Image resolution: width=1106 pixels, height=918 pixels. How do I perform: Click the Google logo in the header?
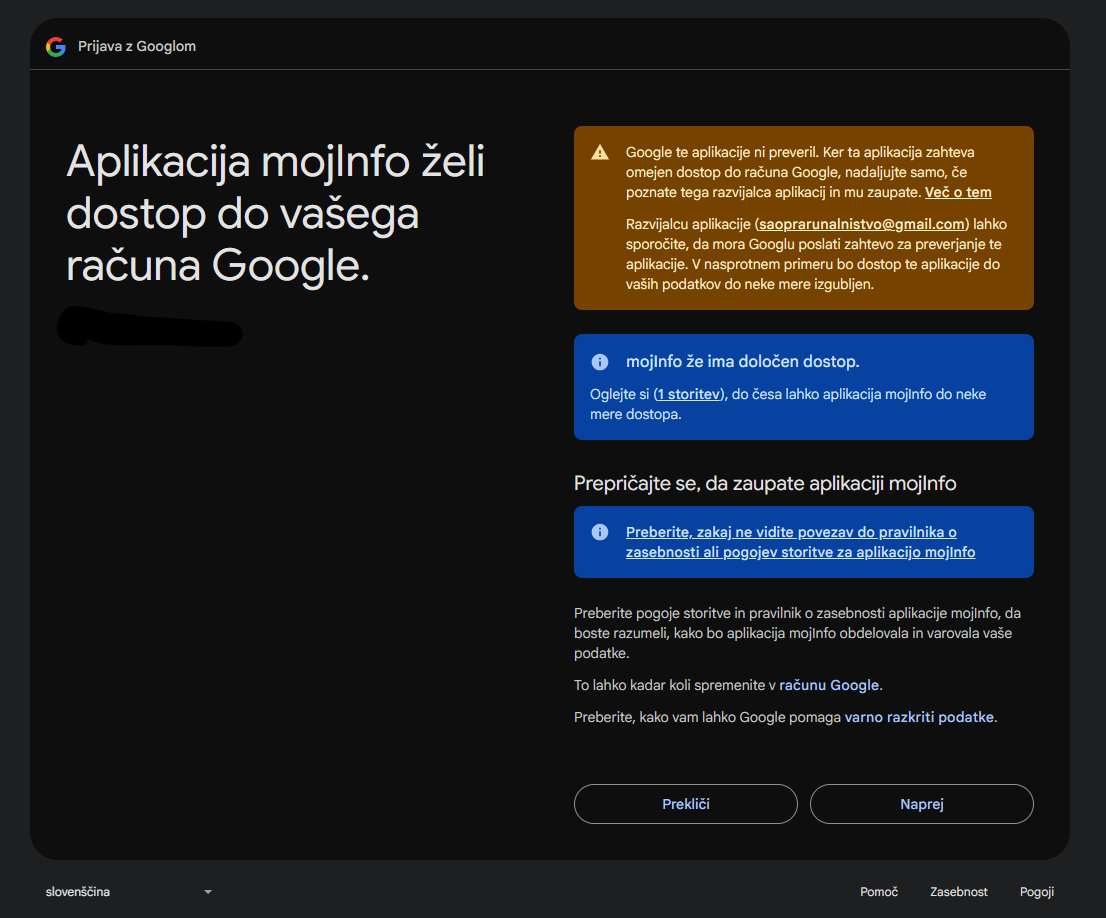click(56, 47)
